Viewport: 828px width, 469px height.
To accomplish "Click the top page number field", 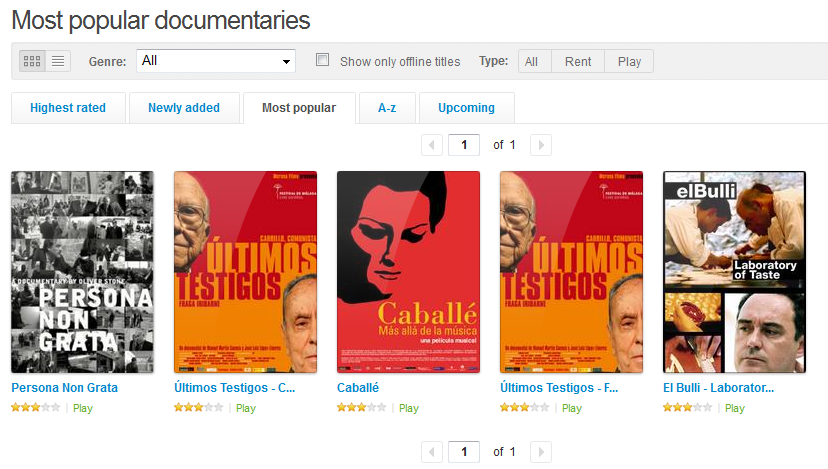I will click(x=464, y=145).
